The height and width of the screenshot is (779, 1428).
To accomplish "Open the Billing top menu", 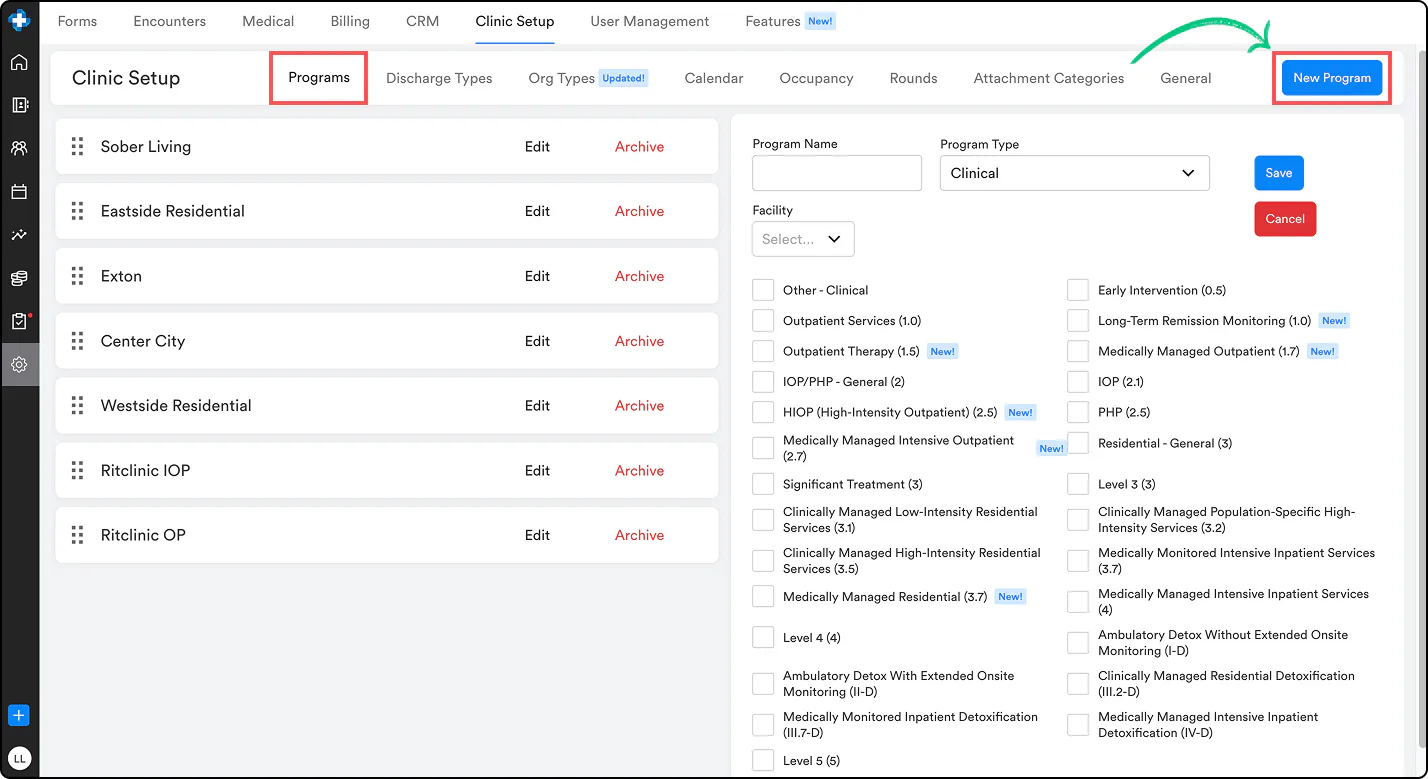I will (350, 21).
